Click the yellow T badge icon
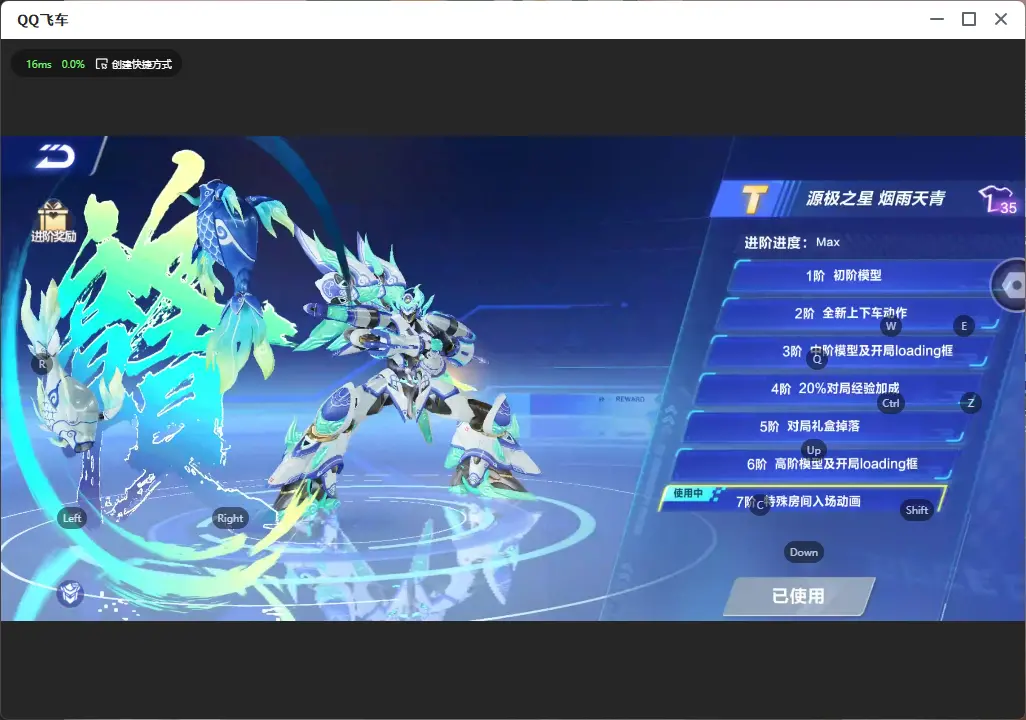Image resolution: width=1026 pixels, height=720 pixels. 754,198
